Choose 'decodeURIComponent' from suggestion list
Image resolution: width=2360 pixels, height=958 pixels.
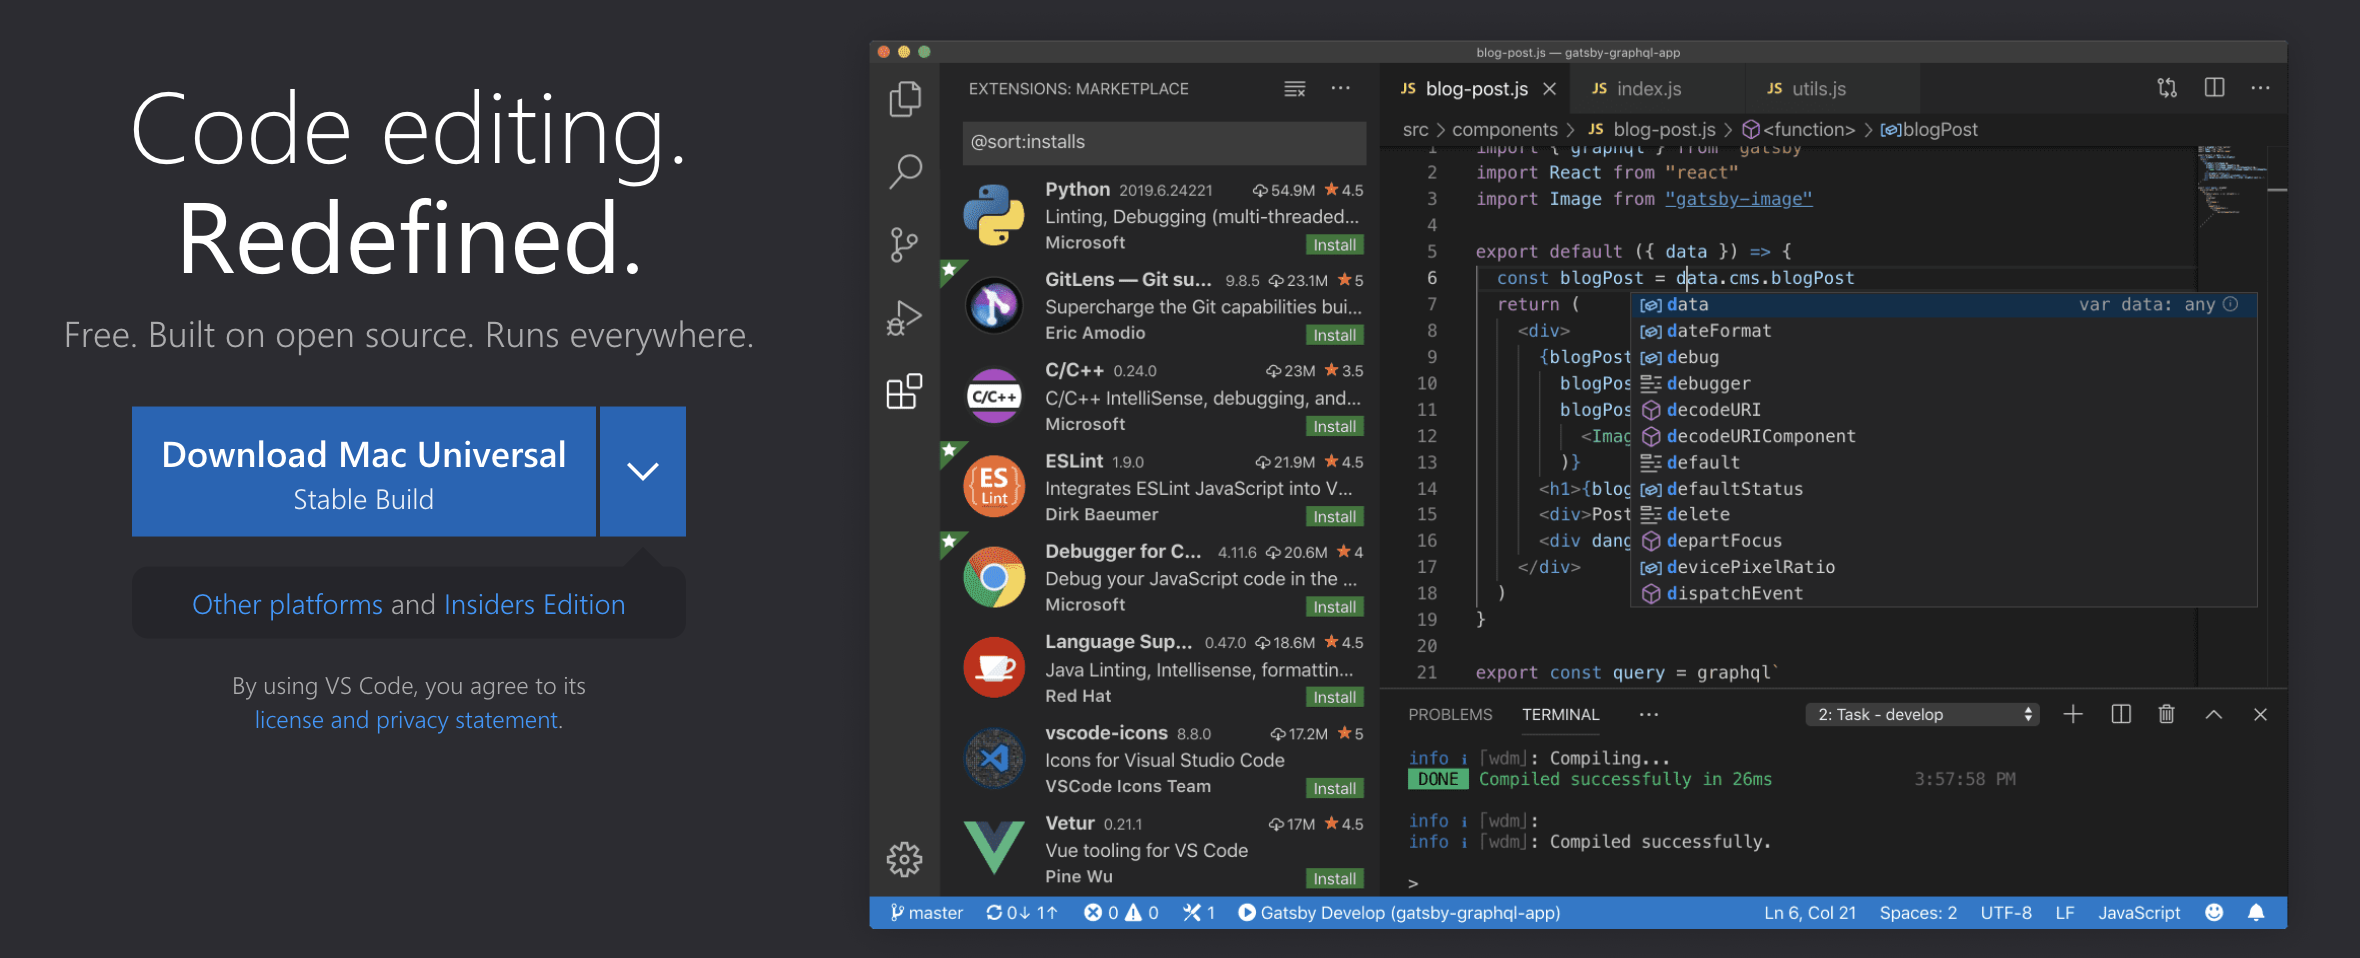point(1943,436)
